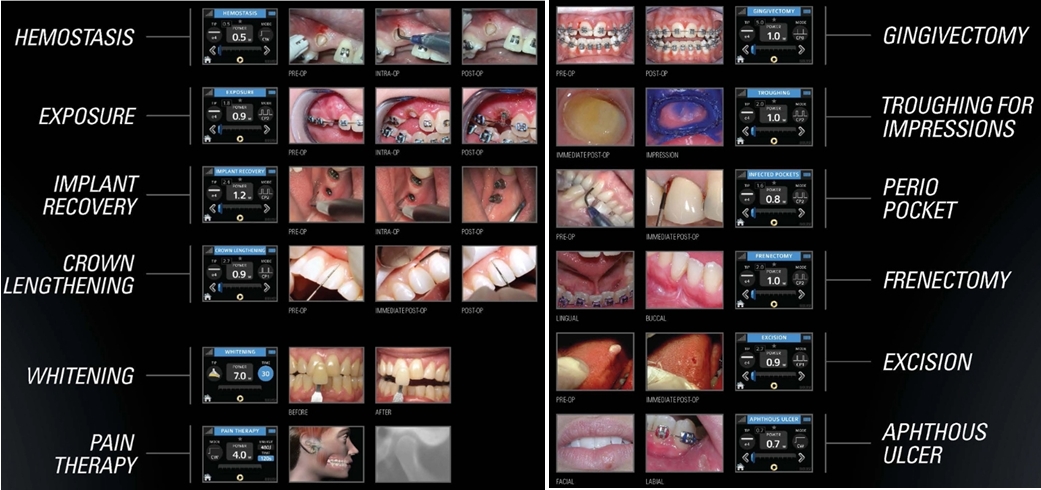Select the Infected Pockets title bar
The image size is (1041, 490).
tap(773, 174)
